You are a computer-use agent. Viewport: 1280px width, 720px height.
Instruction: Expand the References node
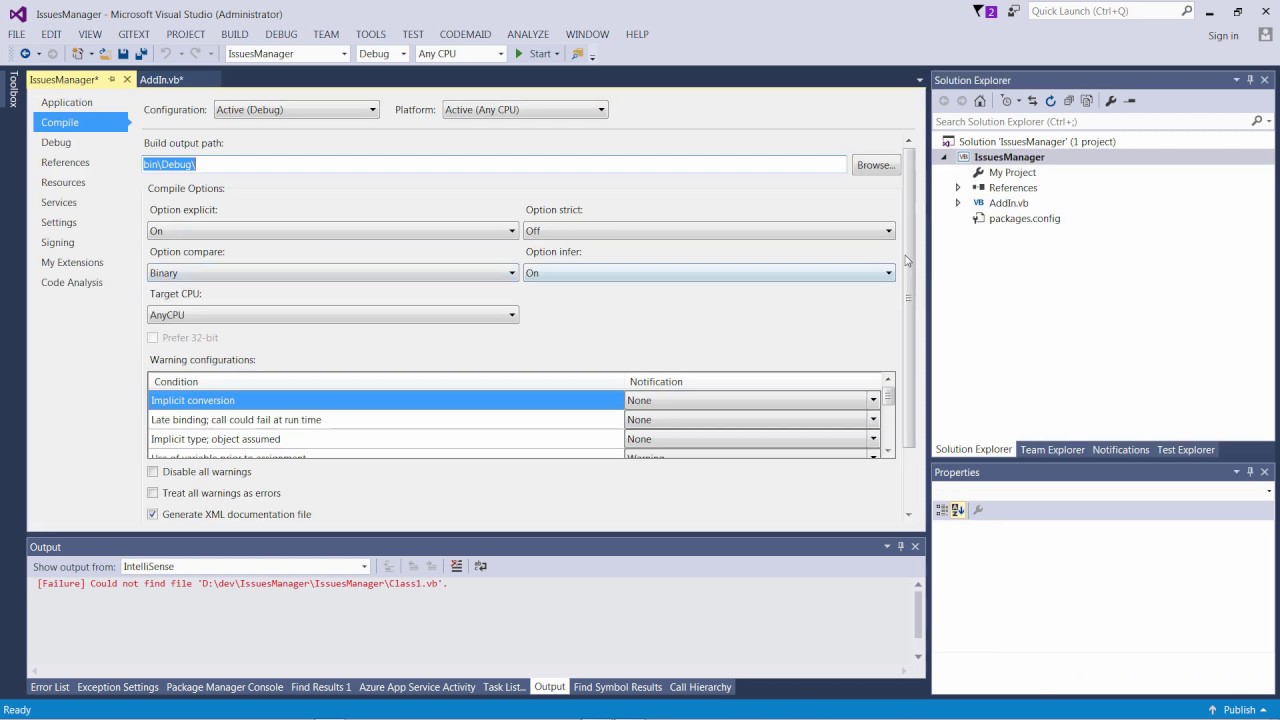[958, 188]
